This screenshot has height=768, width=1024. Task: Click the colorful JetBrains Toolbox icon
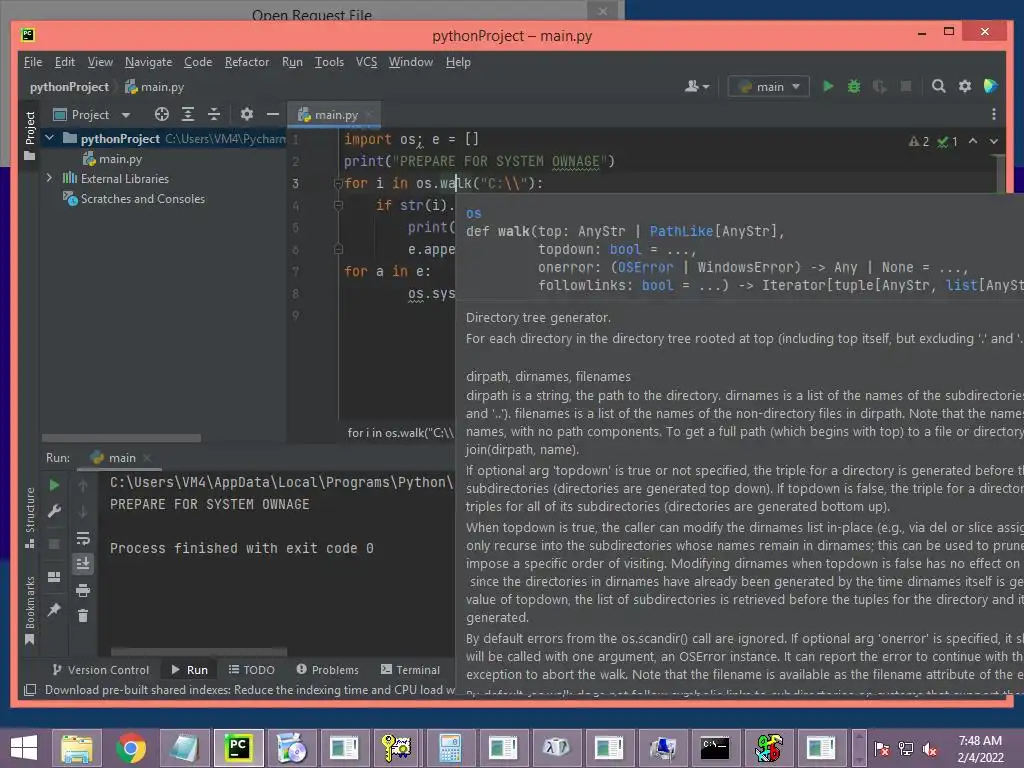click(x=991, y=86)
